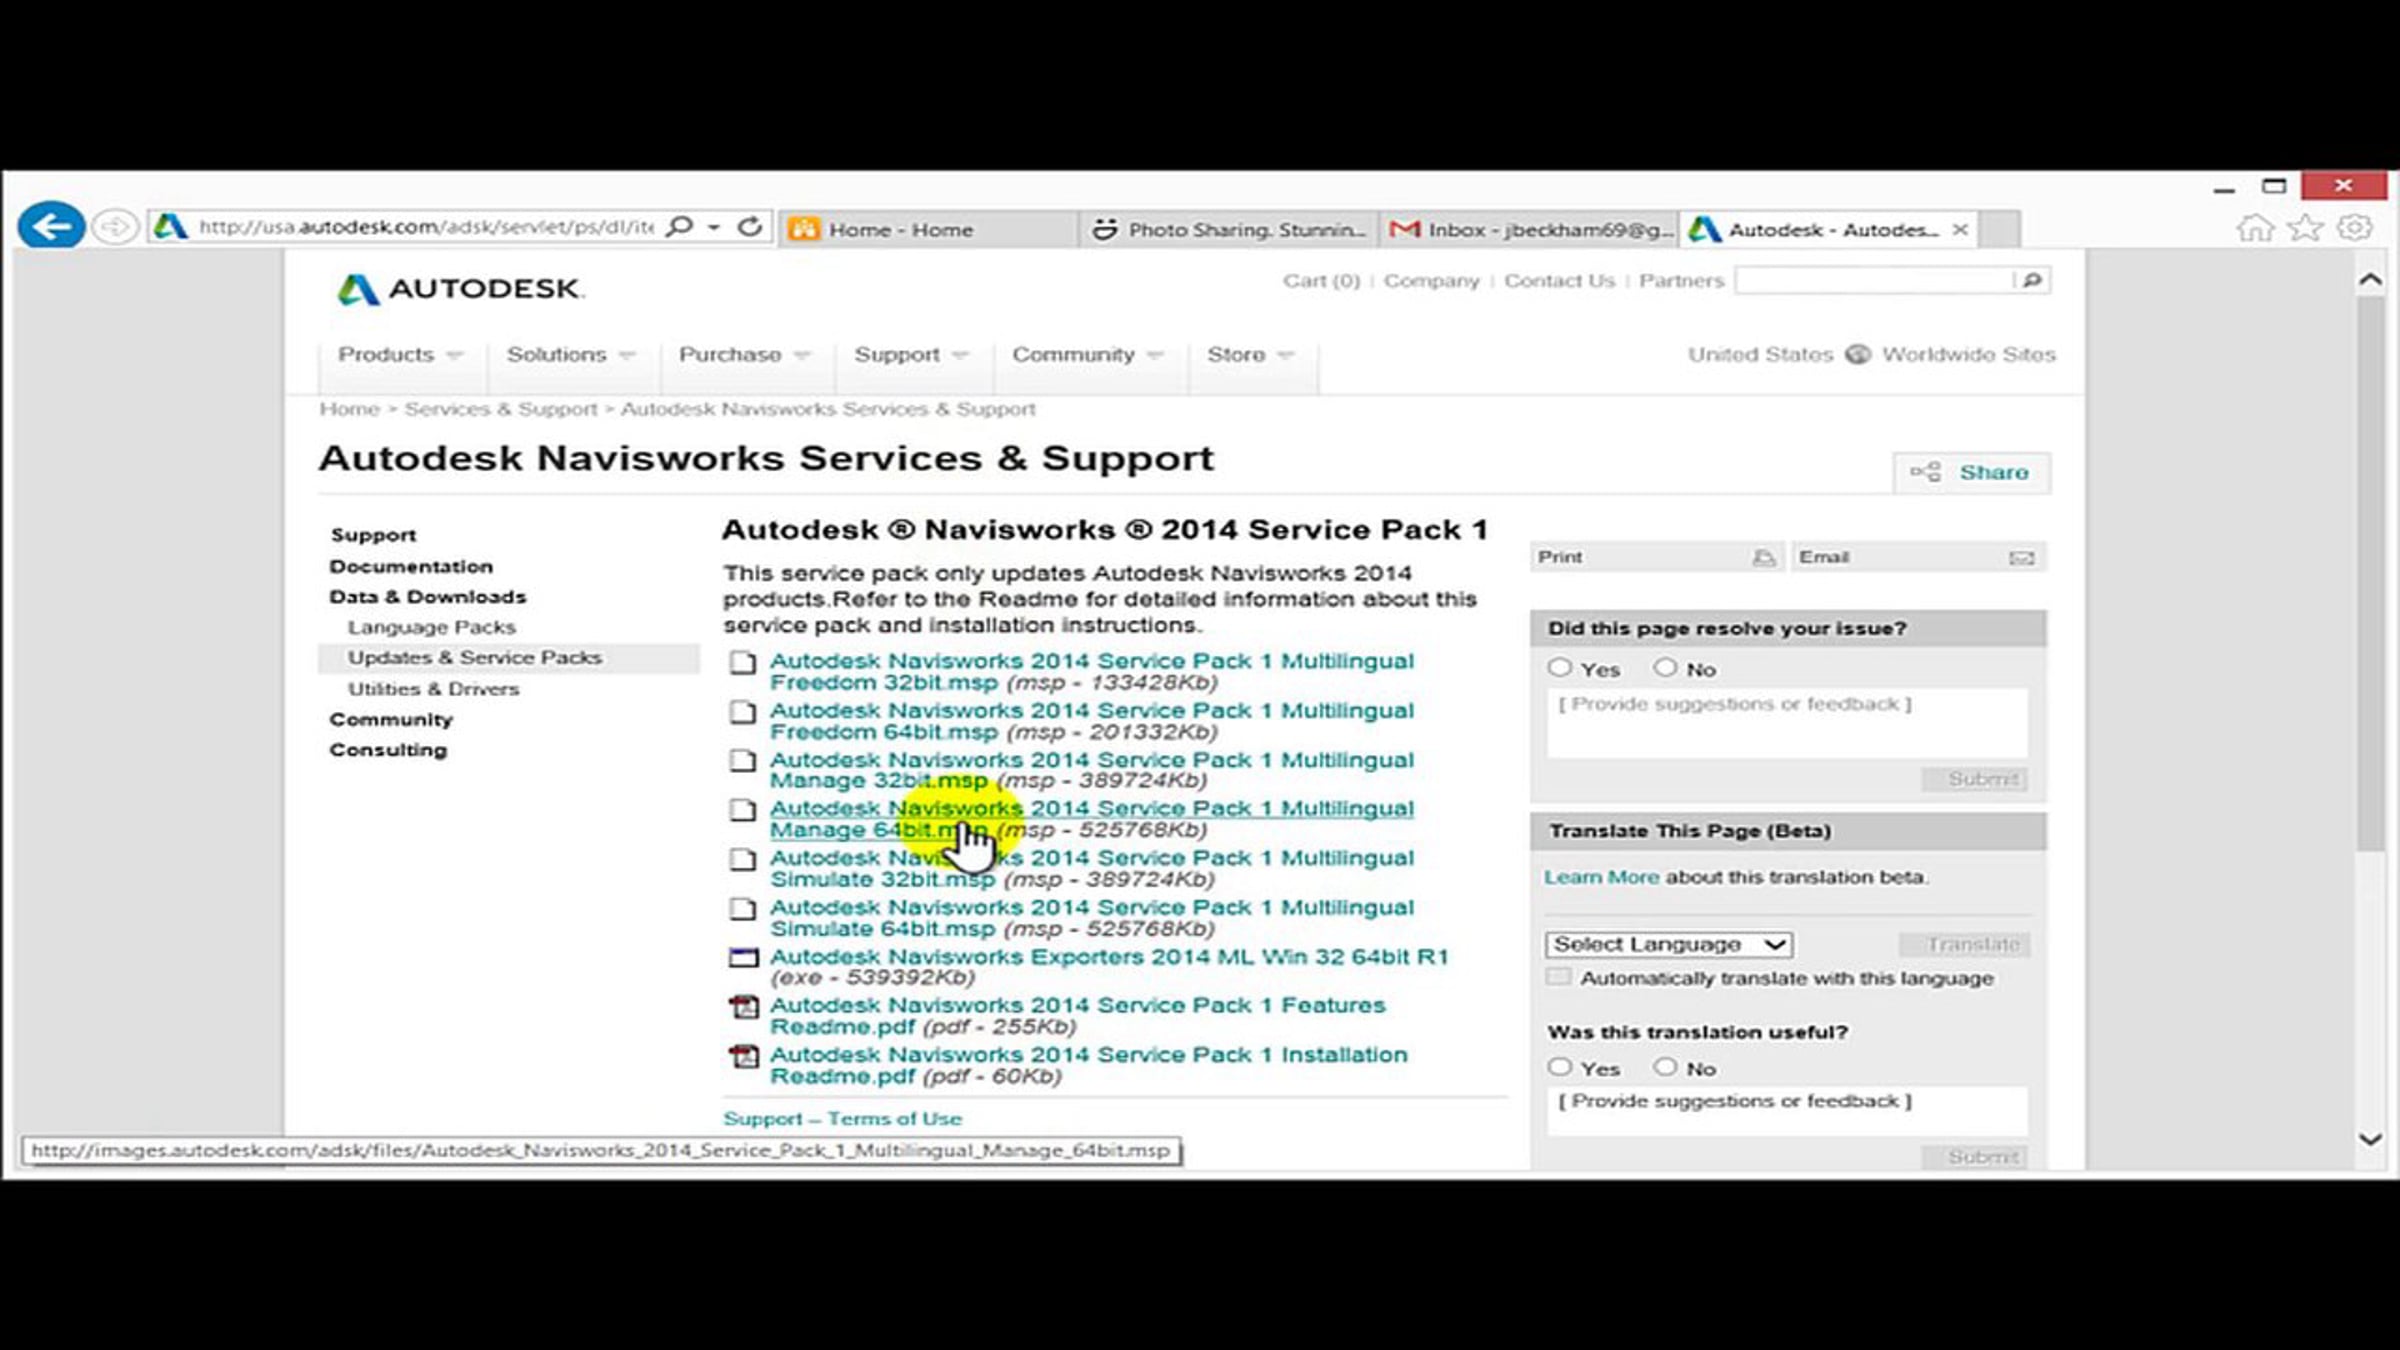Click the Share icon button
This screenshot has width=2400, height=1350.
(1926, 472)
